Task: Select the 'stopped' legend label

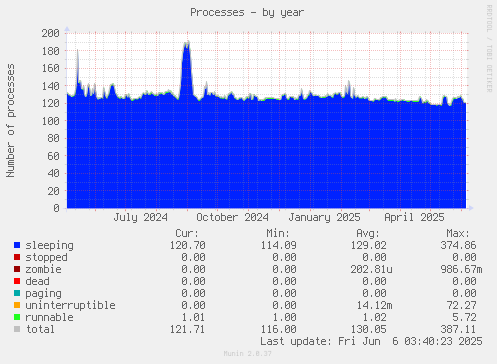Action: [x=46, y=257]
